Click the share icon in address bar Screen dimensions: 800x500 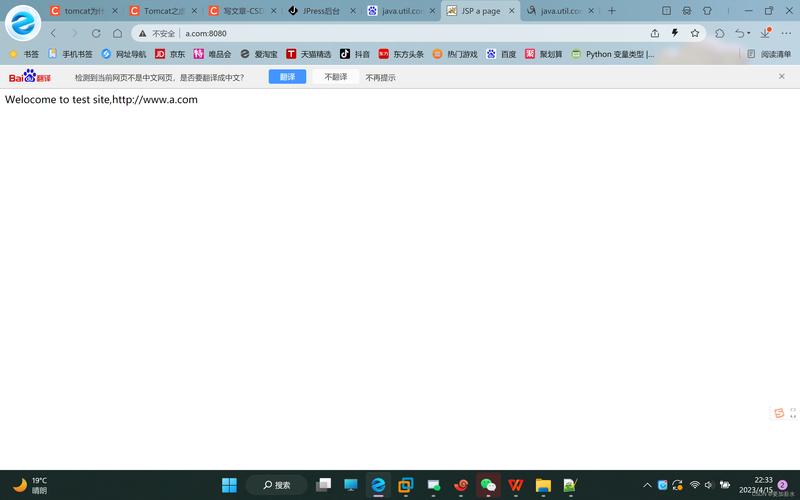(655, 33)
